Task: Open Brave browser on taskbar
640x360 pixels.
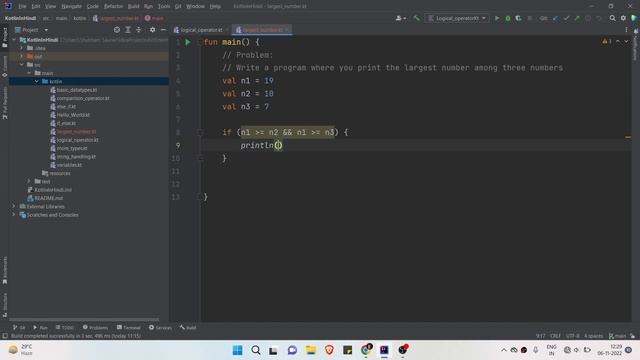Action: pos(329,350)
